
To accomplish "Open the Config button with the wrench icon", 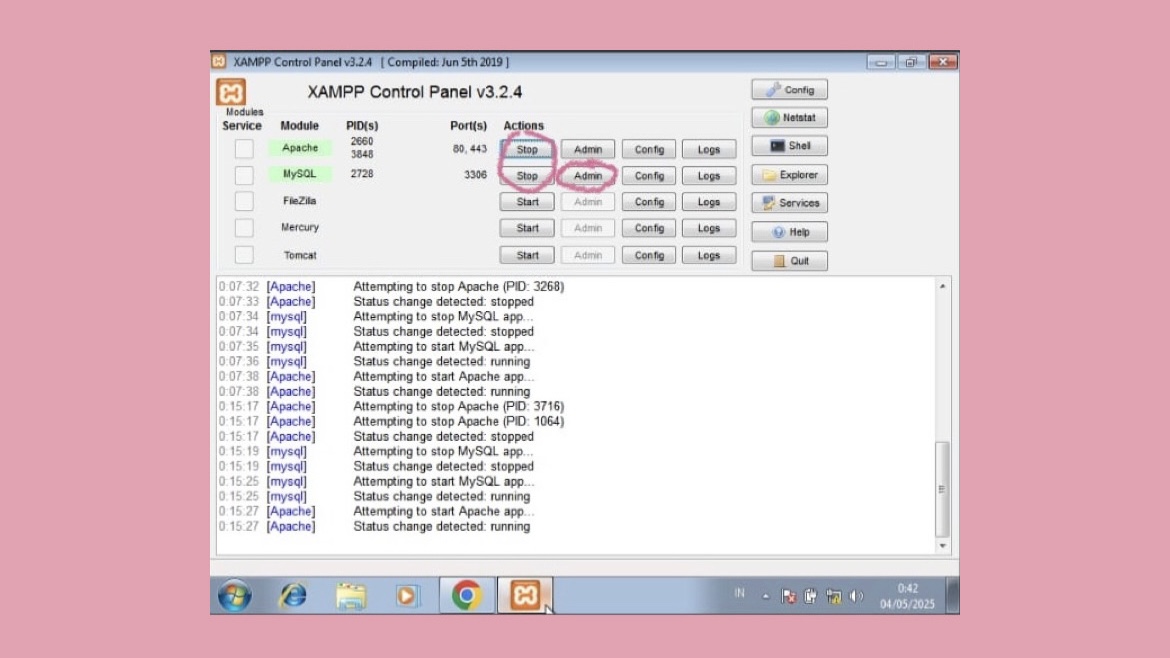I will [789, 90].
